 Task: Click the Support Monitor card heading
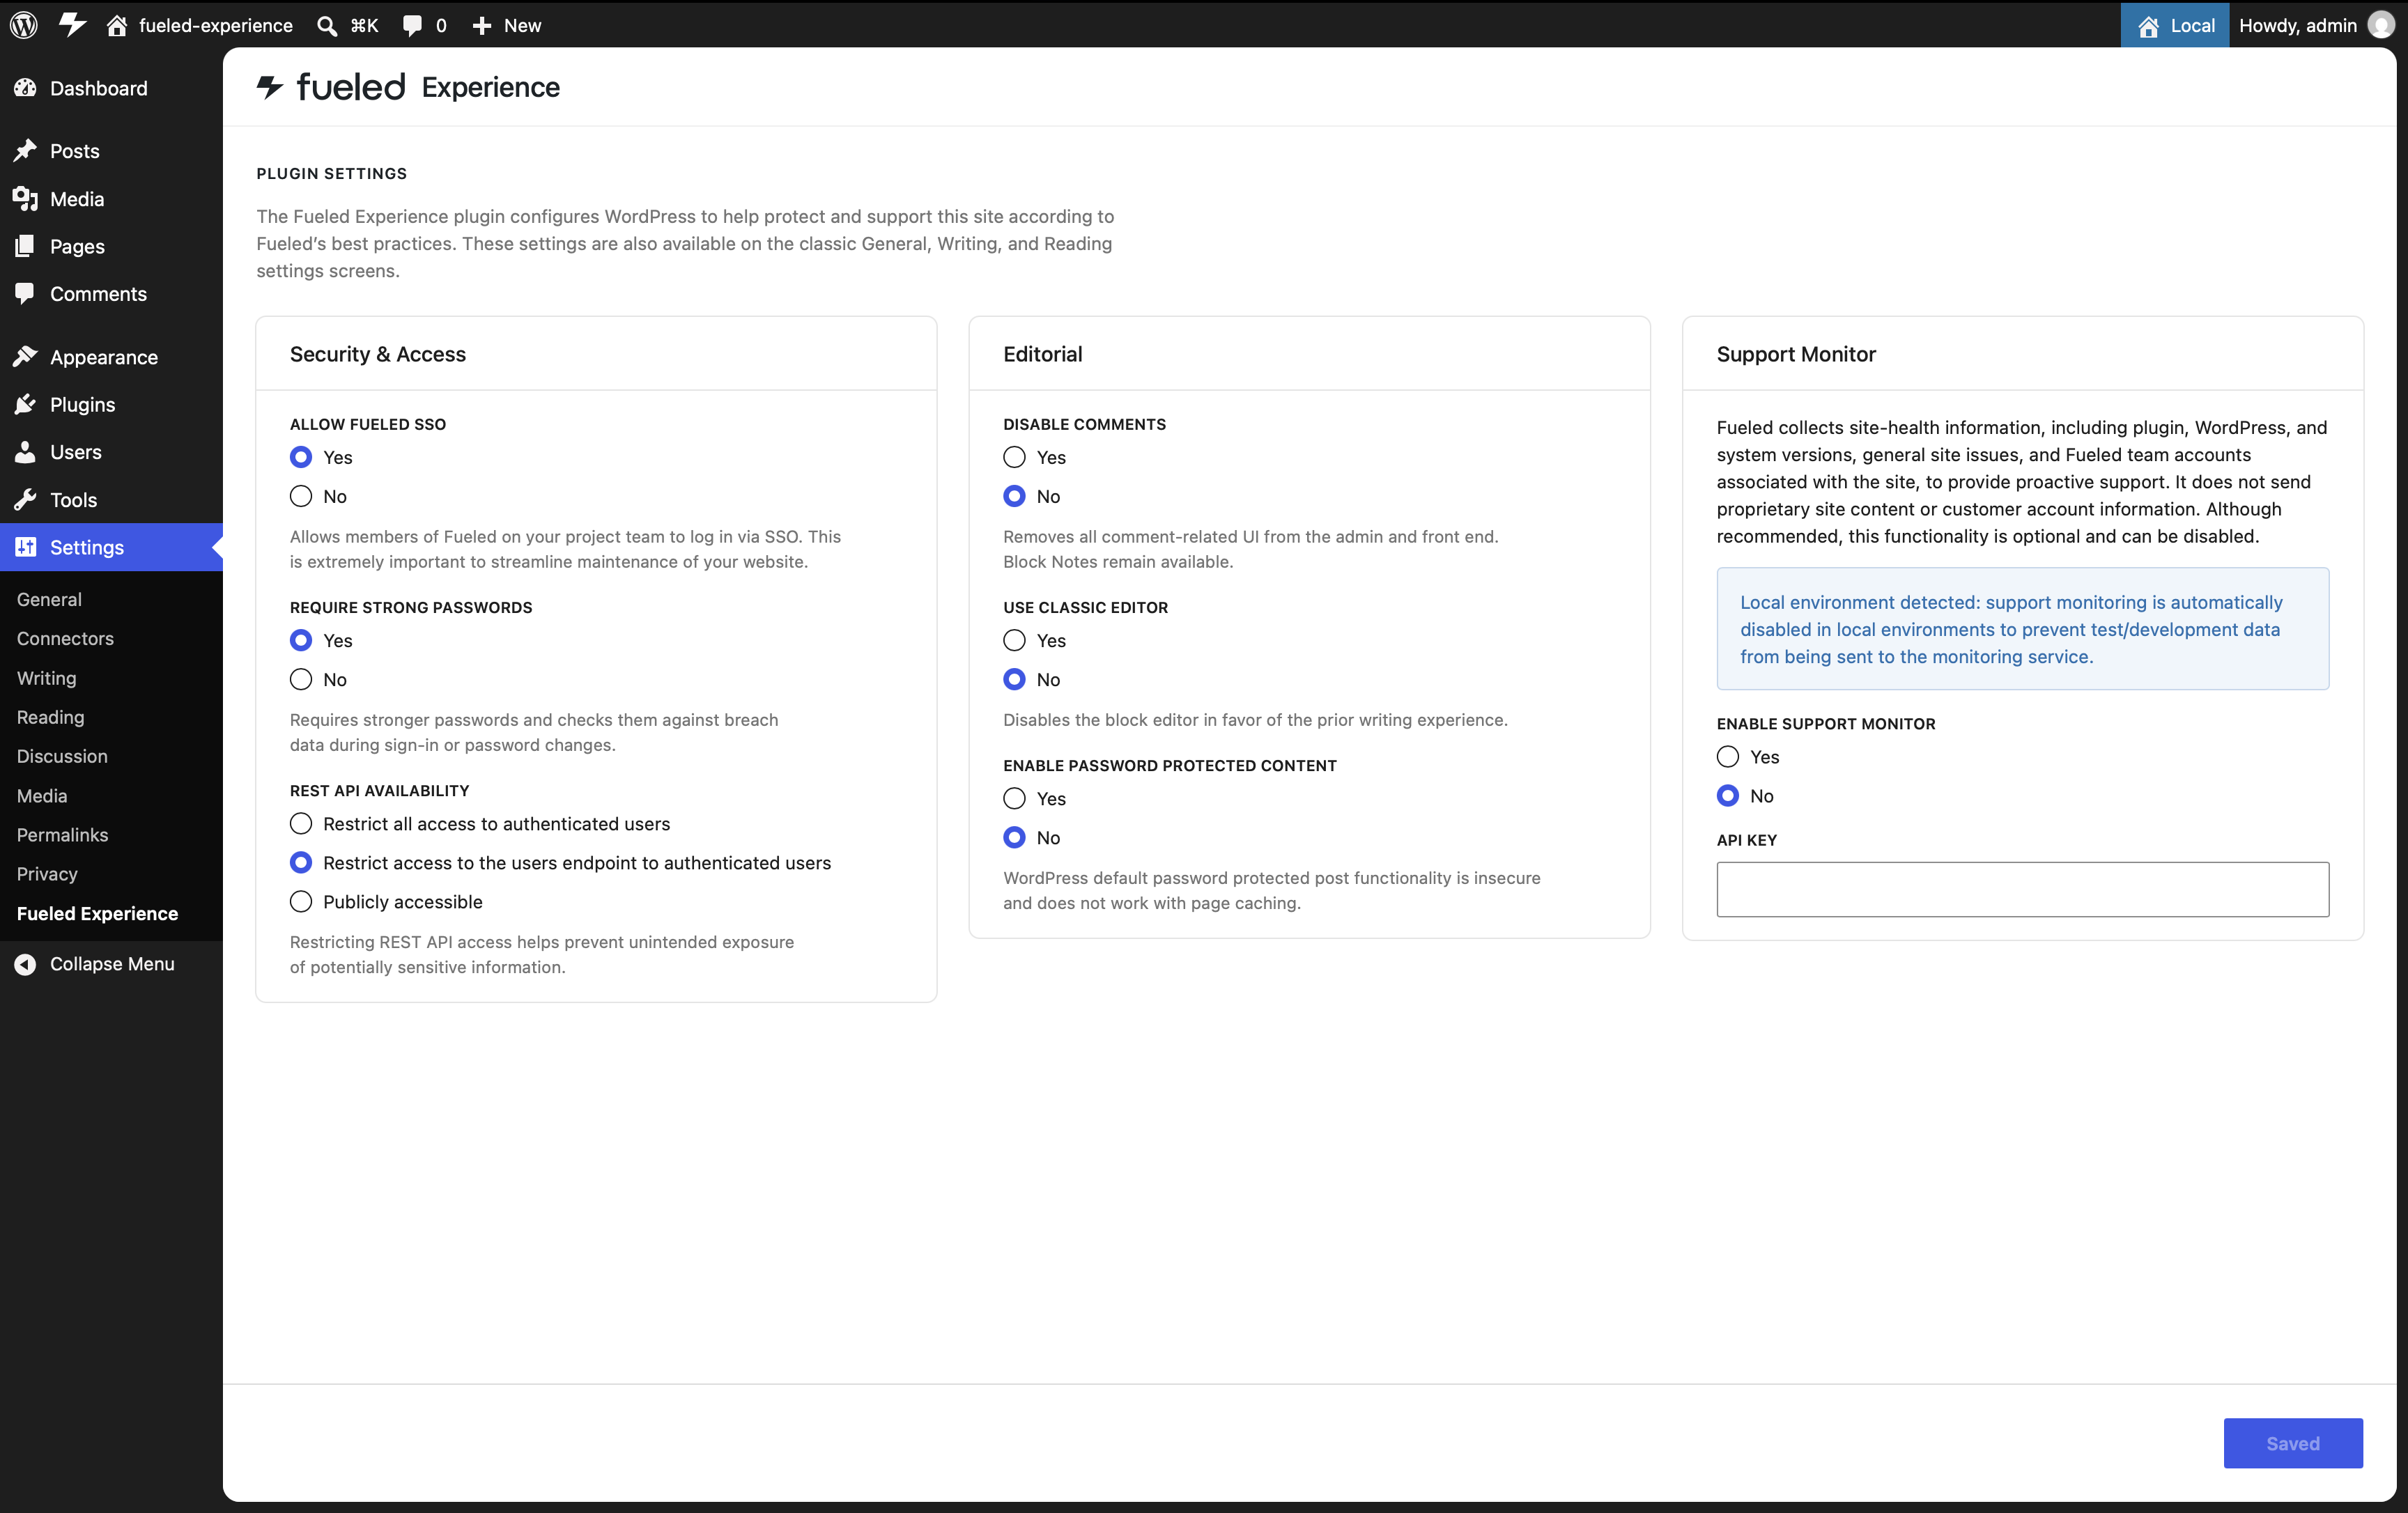[1796, 354]
